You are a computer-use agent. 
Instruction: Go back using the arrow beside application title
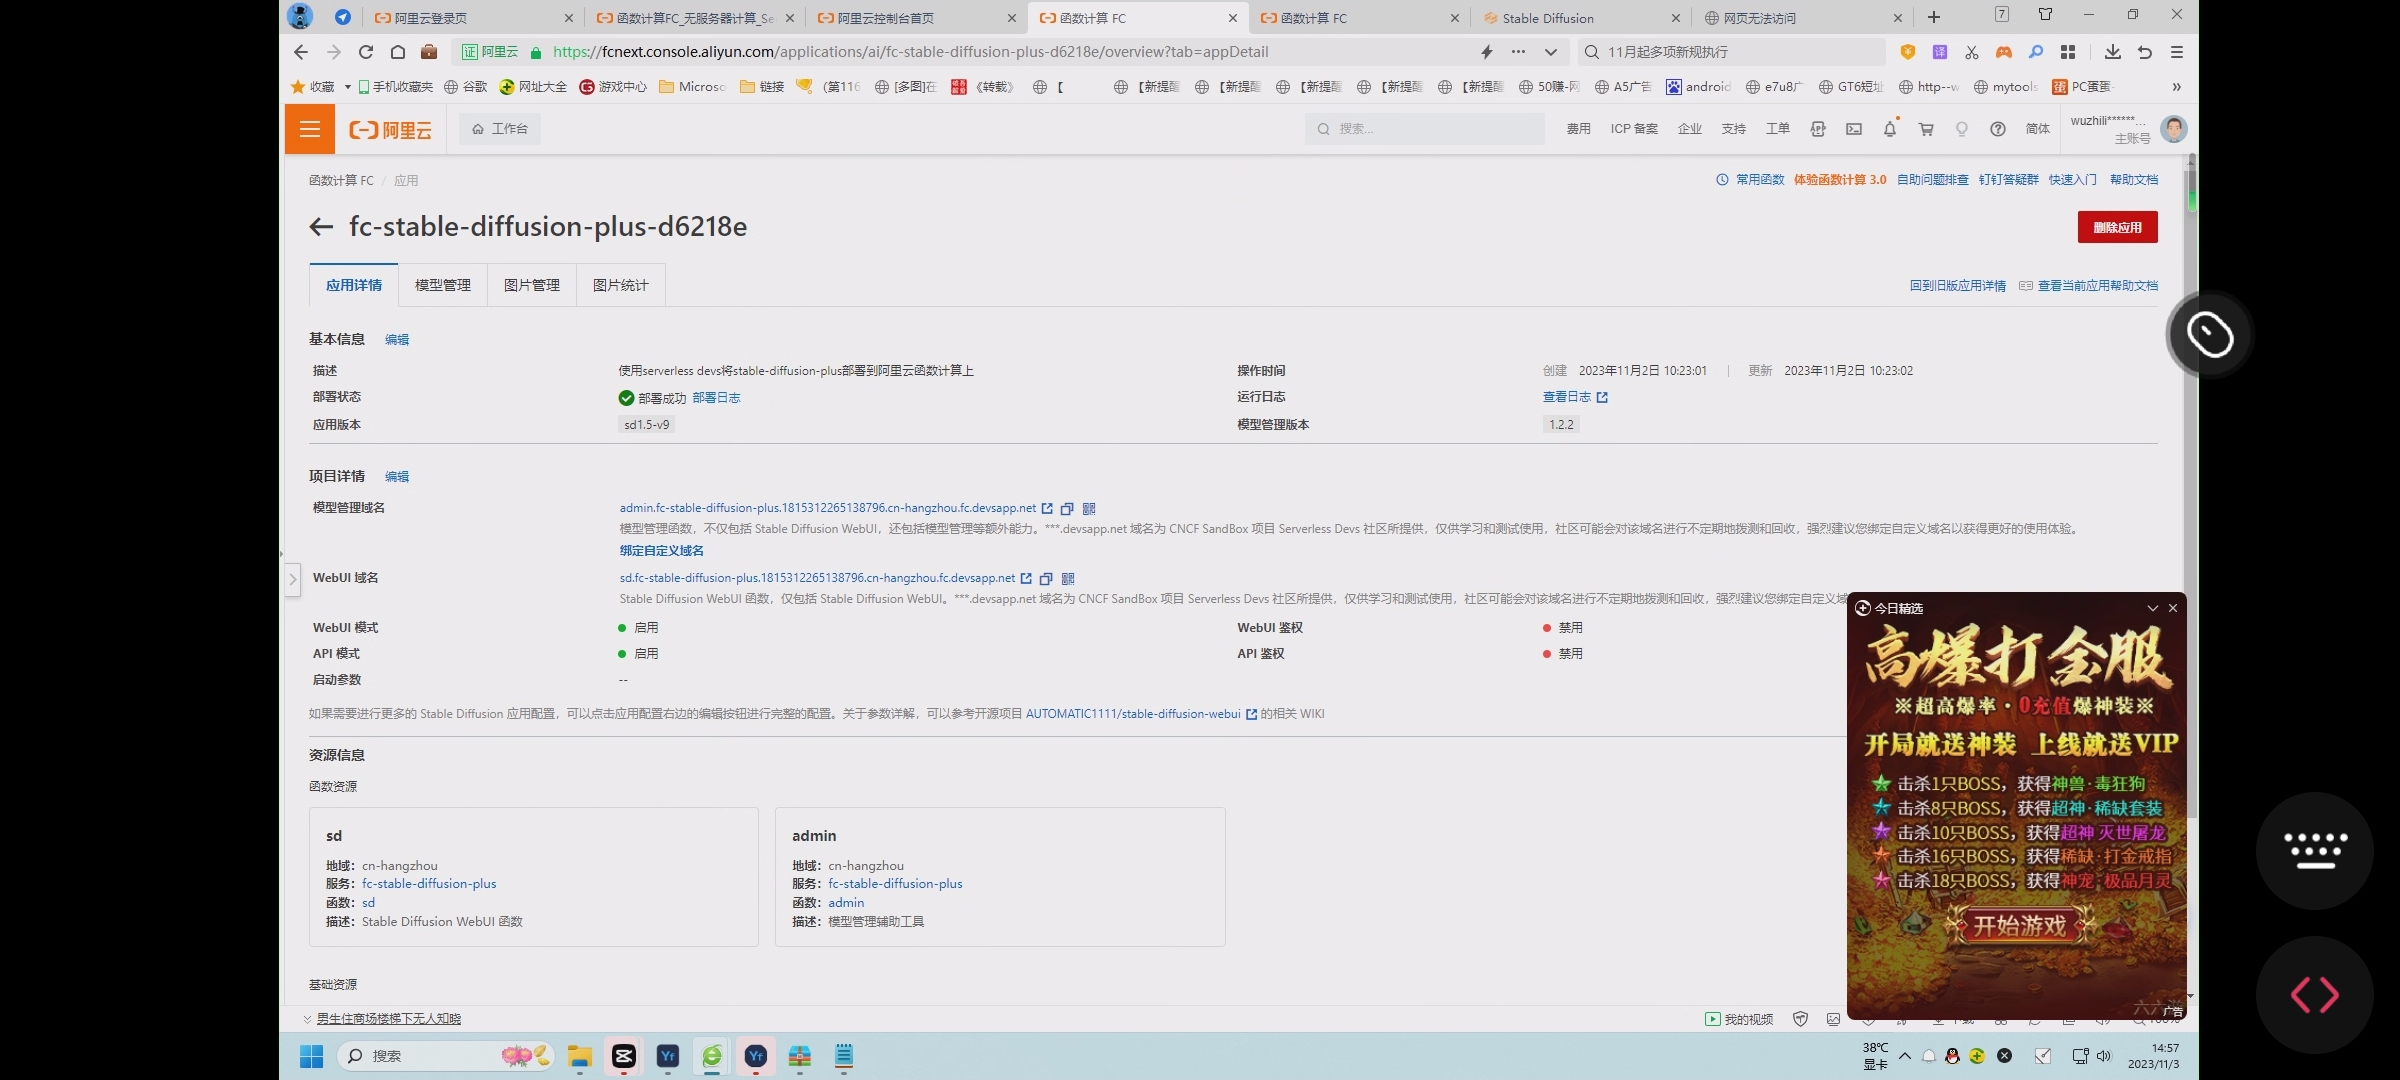(x=321, y=227)
